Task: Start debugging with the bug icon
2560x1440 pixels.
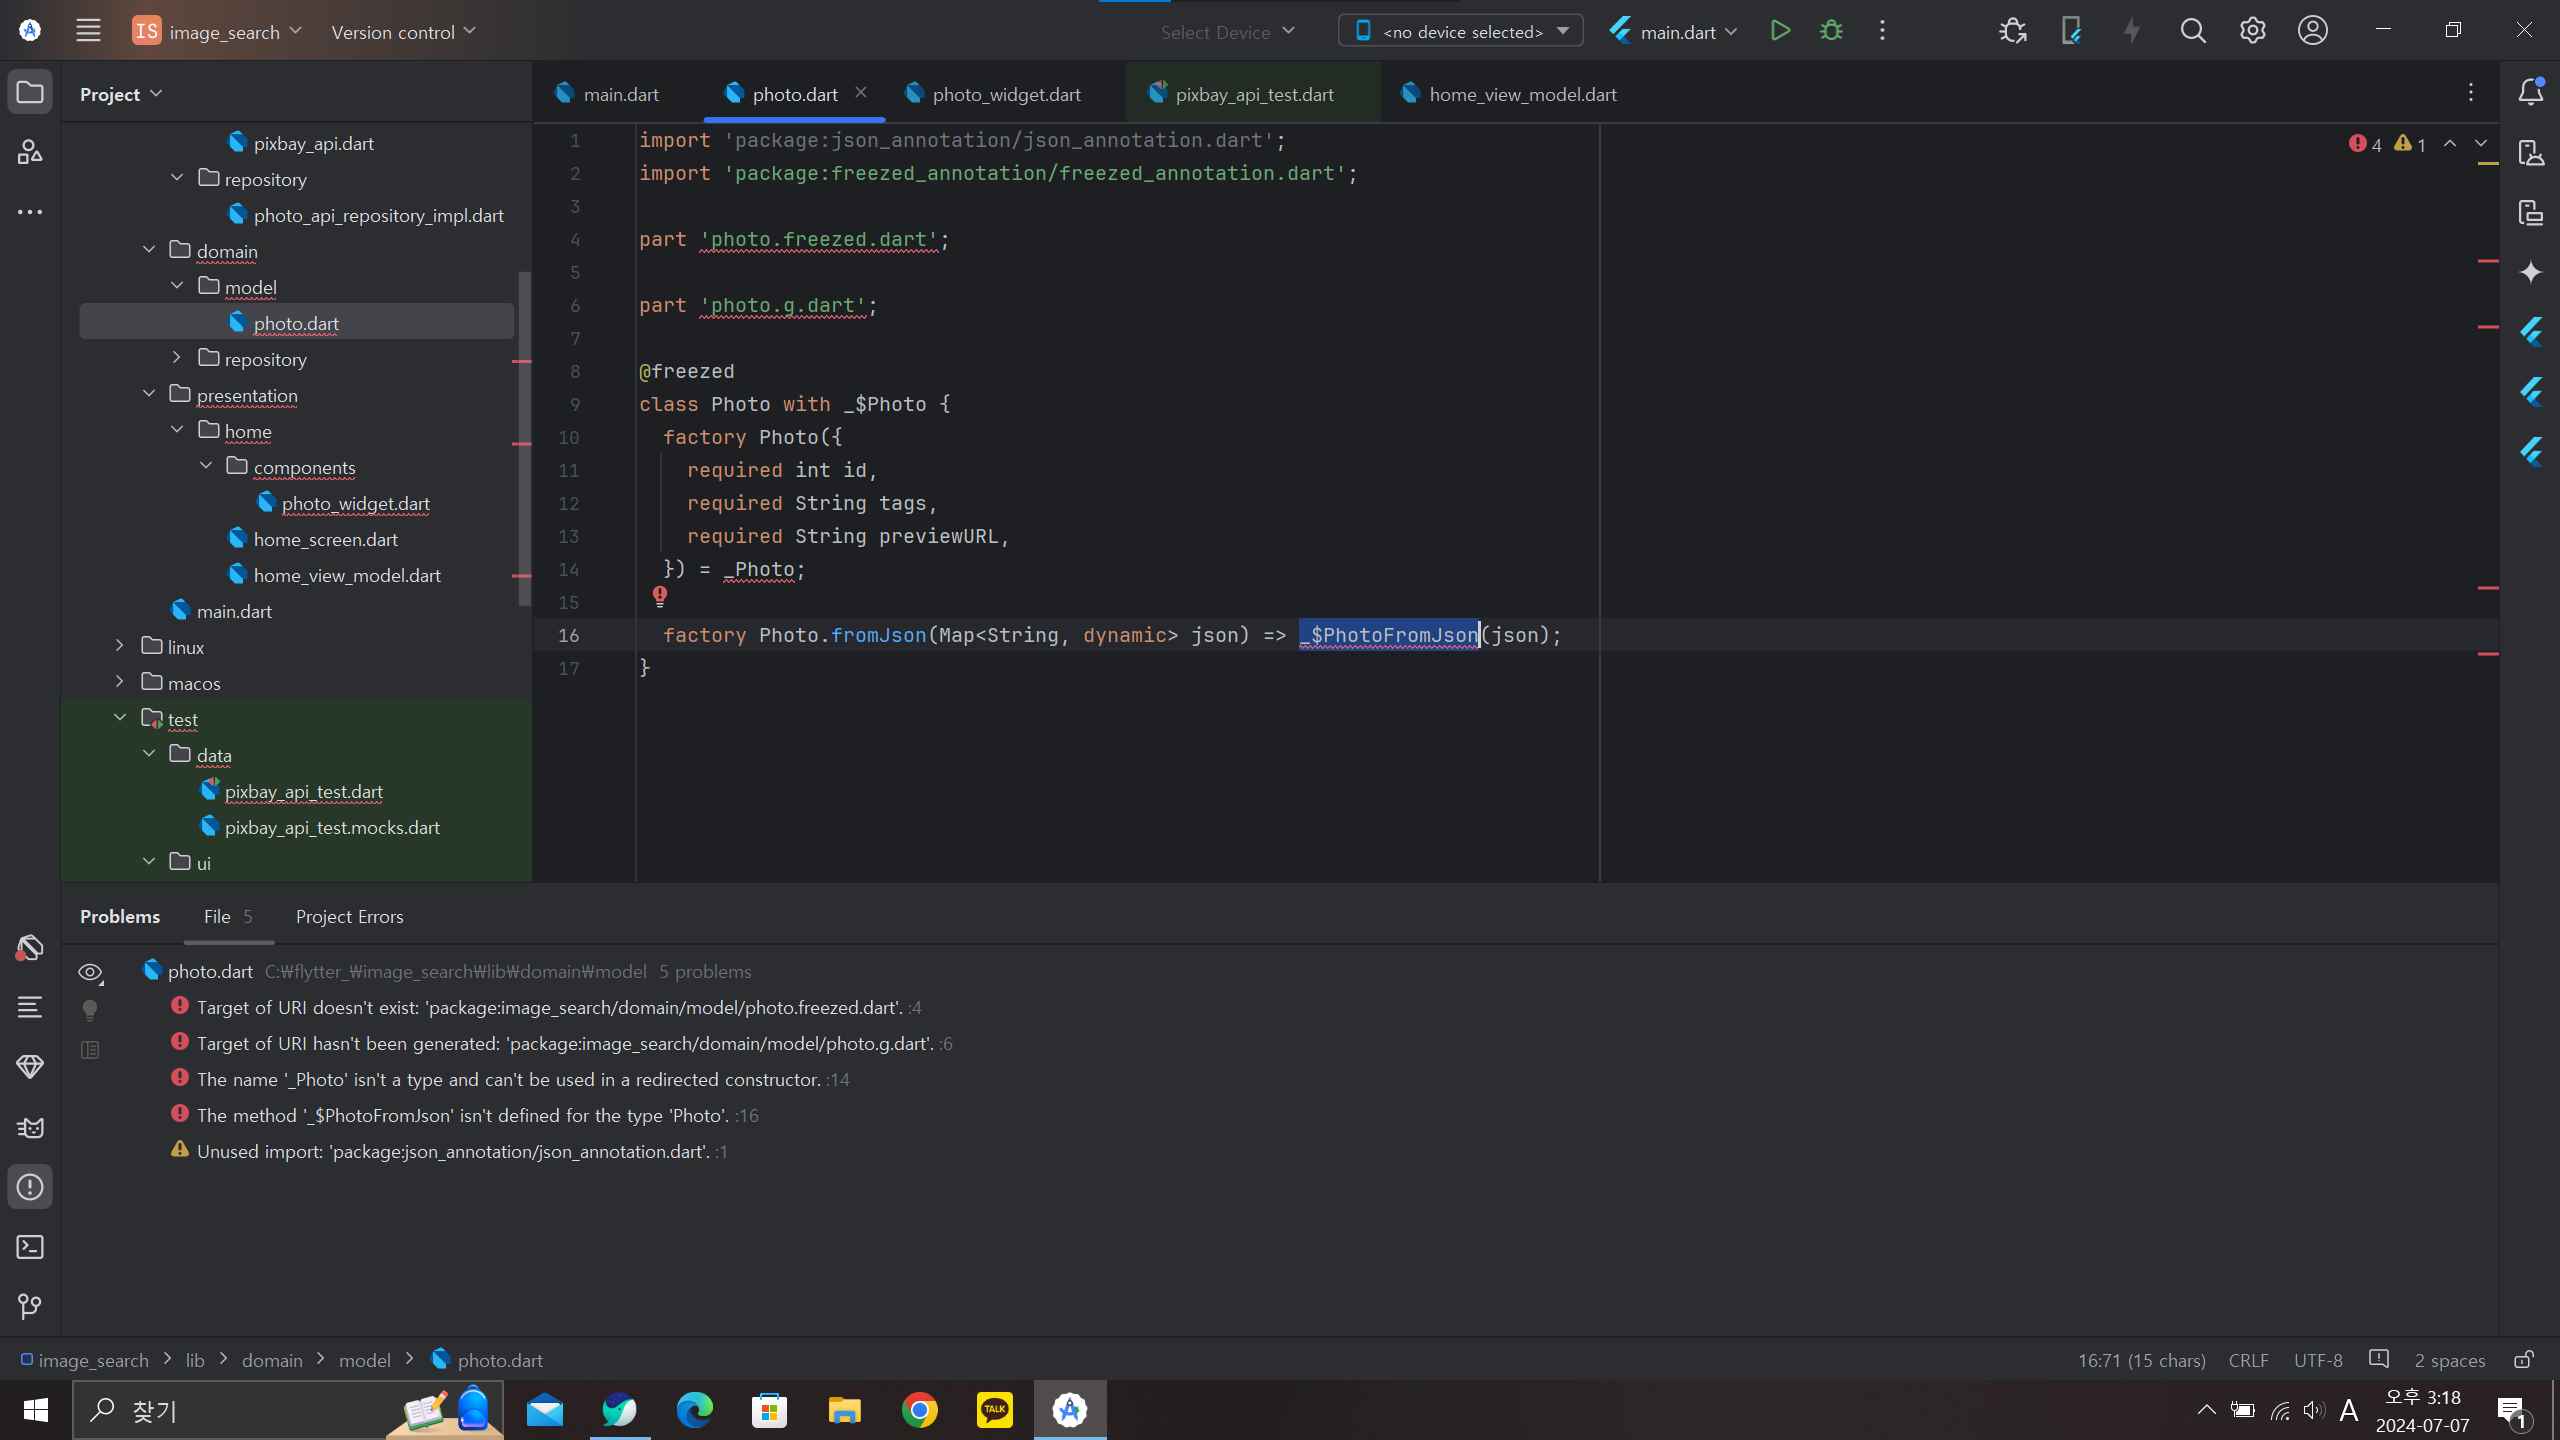Action: (x=1831, y=31)
